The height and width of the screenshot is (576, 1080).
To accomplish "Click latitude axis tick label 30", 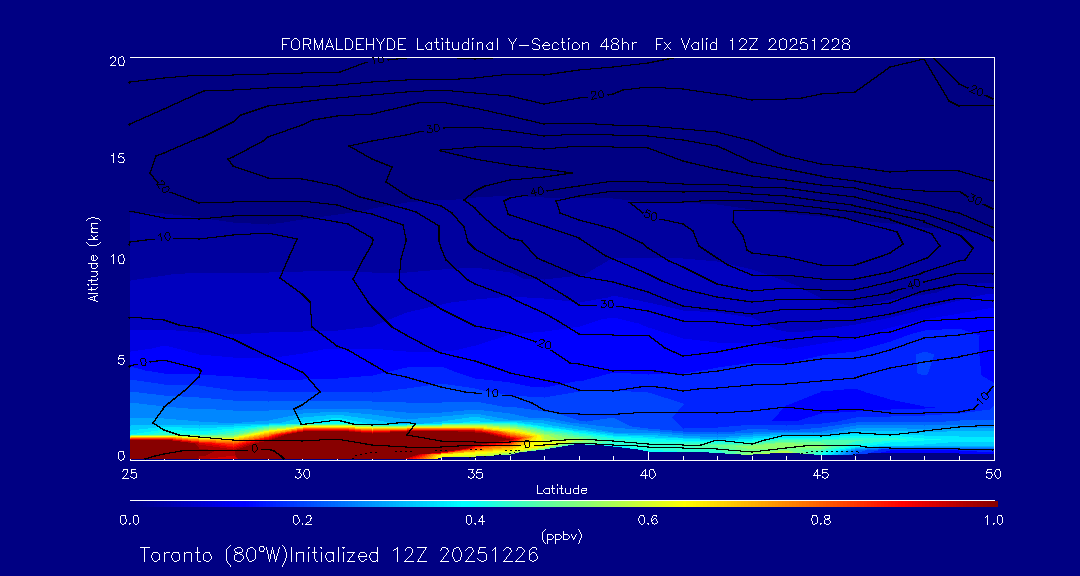I will [302, 474].
